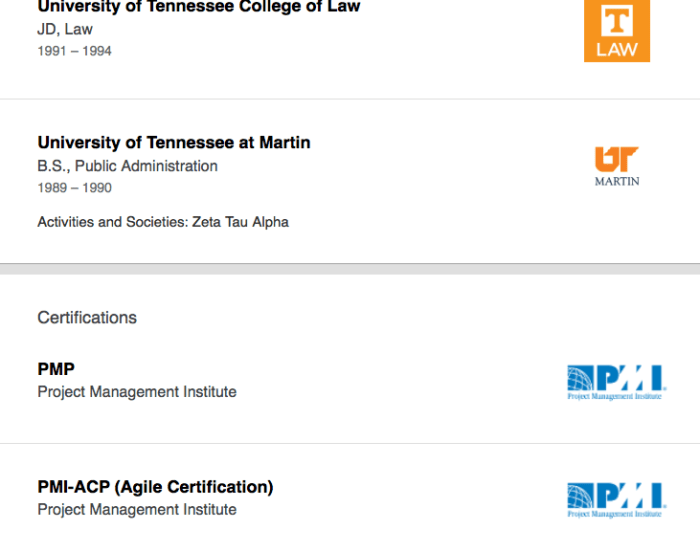
Task: Click the PMI logo beside PMP
Action: pyautogui.click(x=615, y=382)
